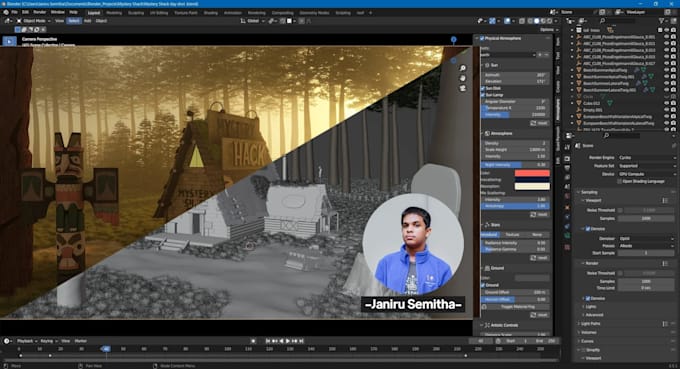This screenshot has height=369, width=680.
Task: Toggle the Physical Atmosphere checkbox
Action: [x=482, y=38]
